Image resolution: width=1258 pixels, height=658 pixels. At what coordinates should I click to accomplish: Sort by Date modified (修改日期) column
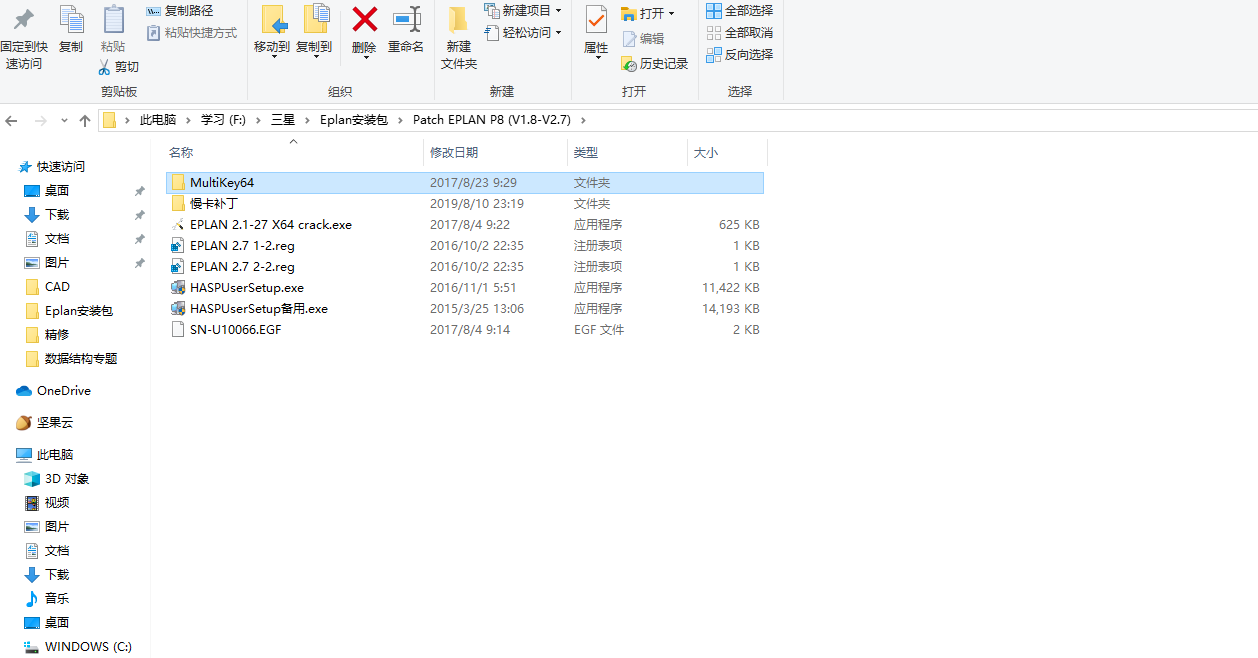(x=454, y=153)
